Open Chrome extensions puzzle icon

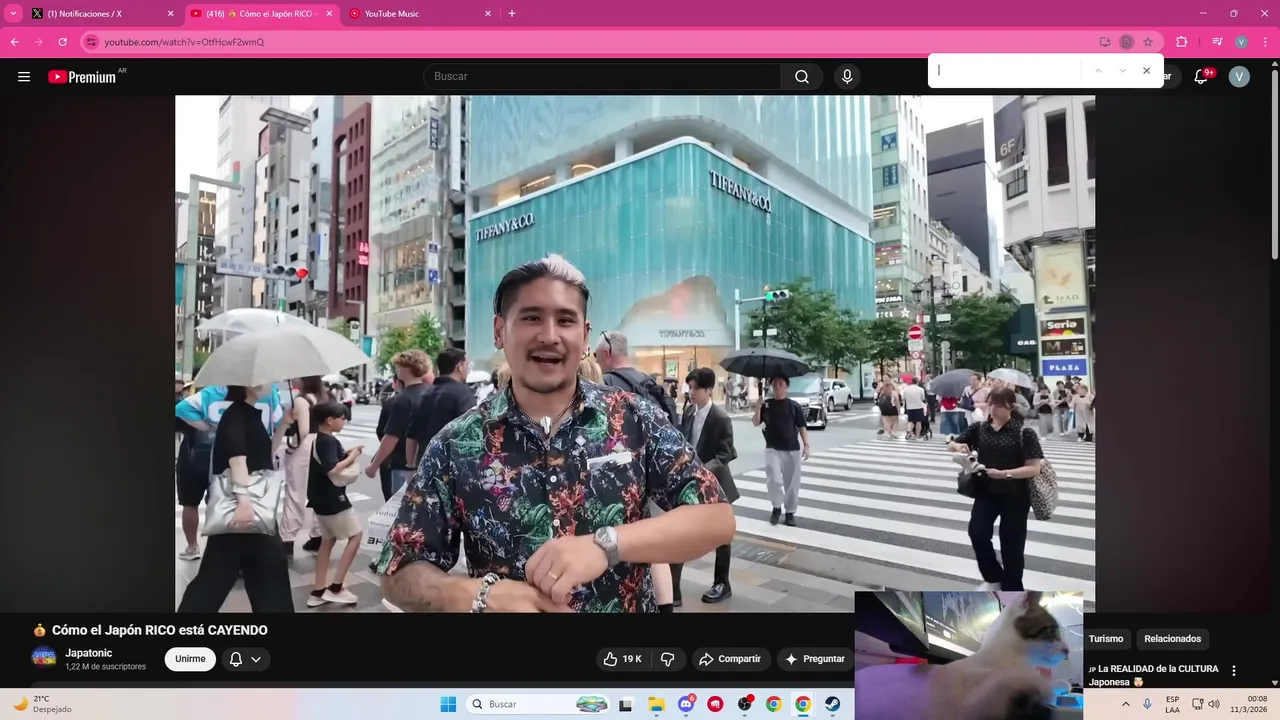[1182, 42]
